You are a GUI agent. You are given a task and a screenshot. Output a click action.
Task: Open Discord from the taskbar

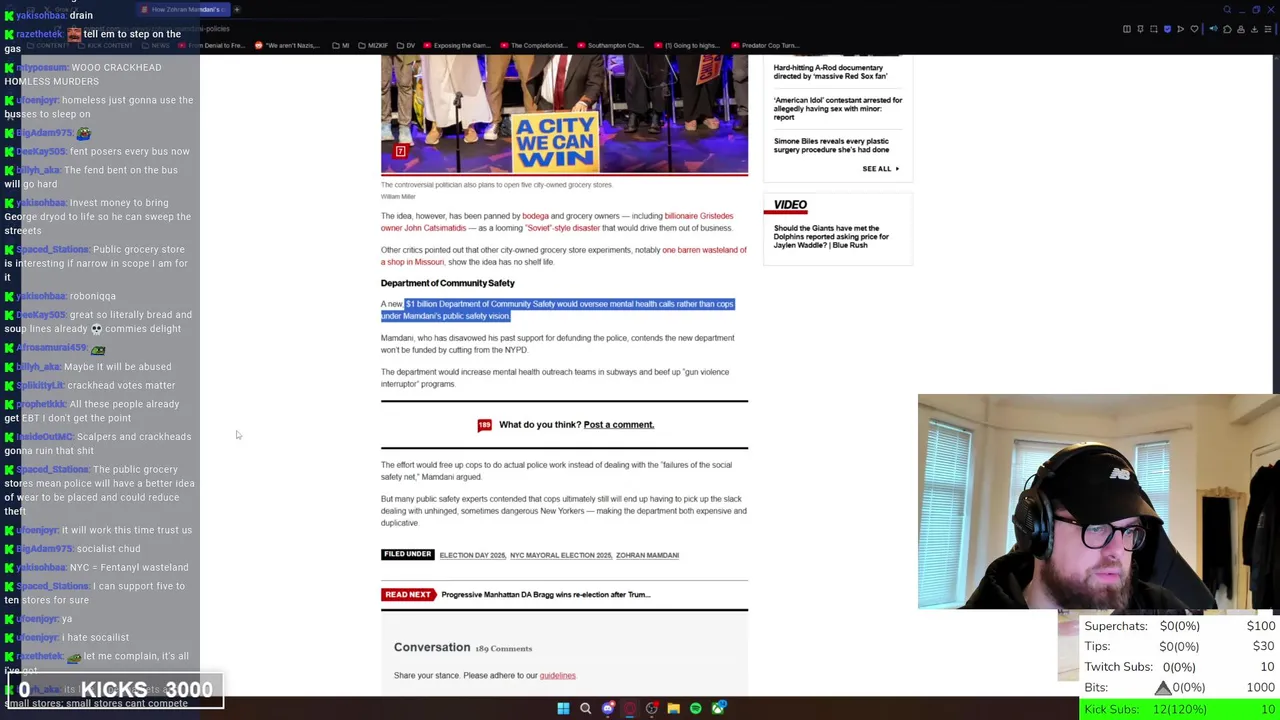(607, 709)
